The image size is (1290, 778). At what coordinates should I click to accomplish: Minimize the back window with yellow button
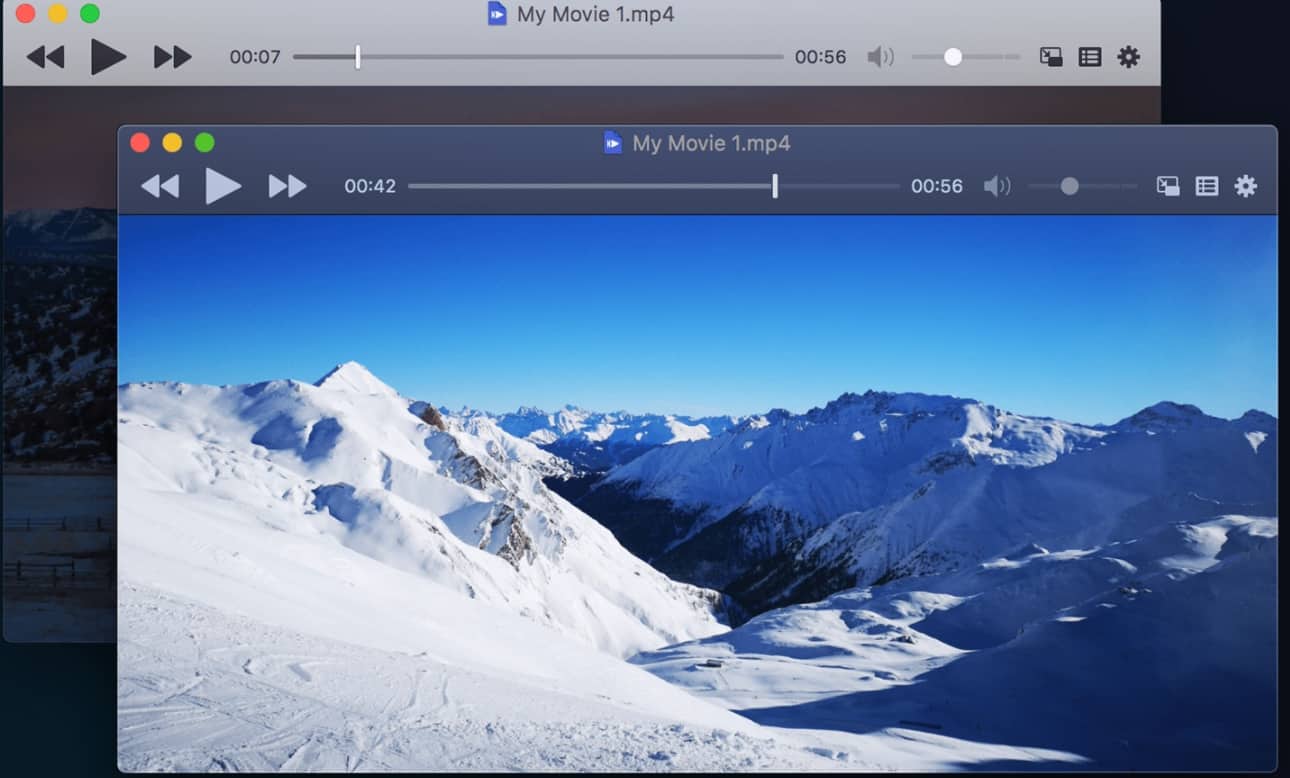pos(58,14)
